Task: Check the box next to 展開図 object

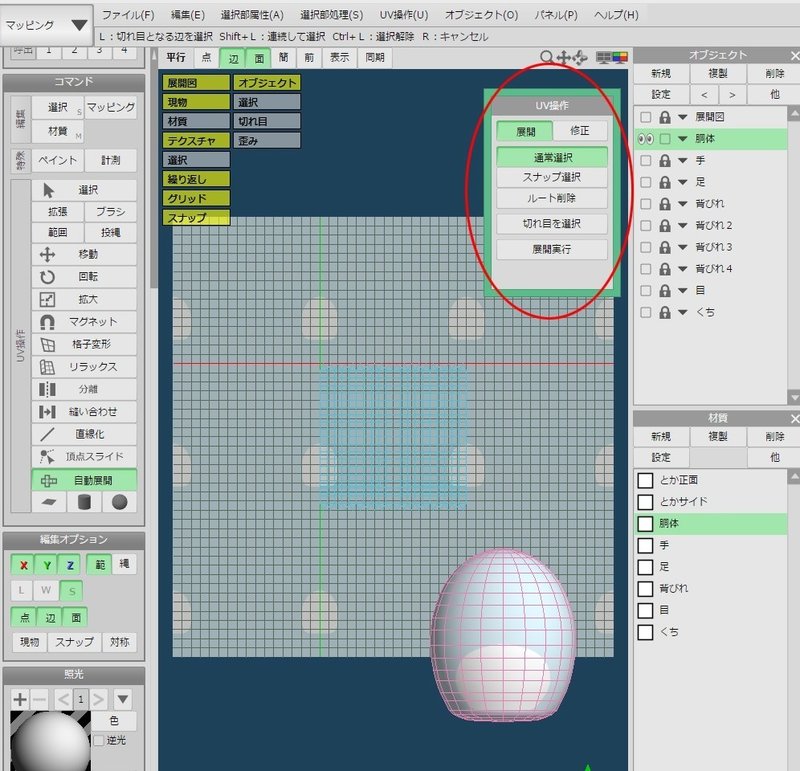Action: [645, 117]
